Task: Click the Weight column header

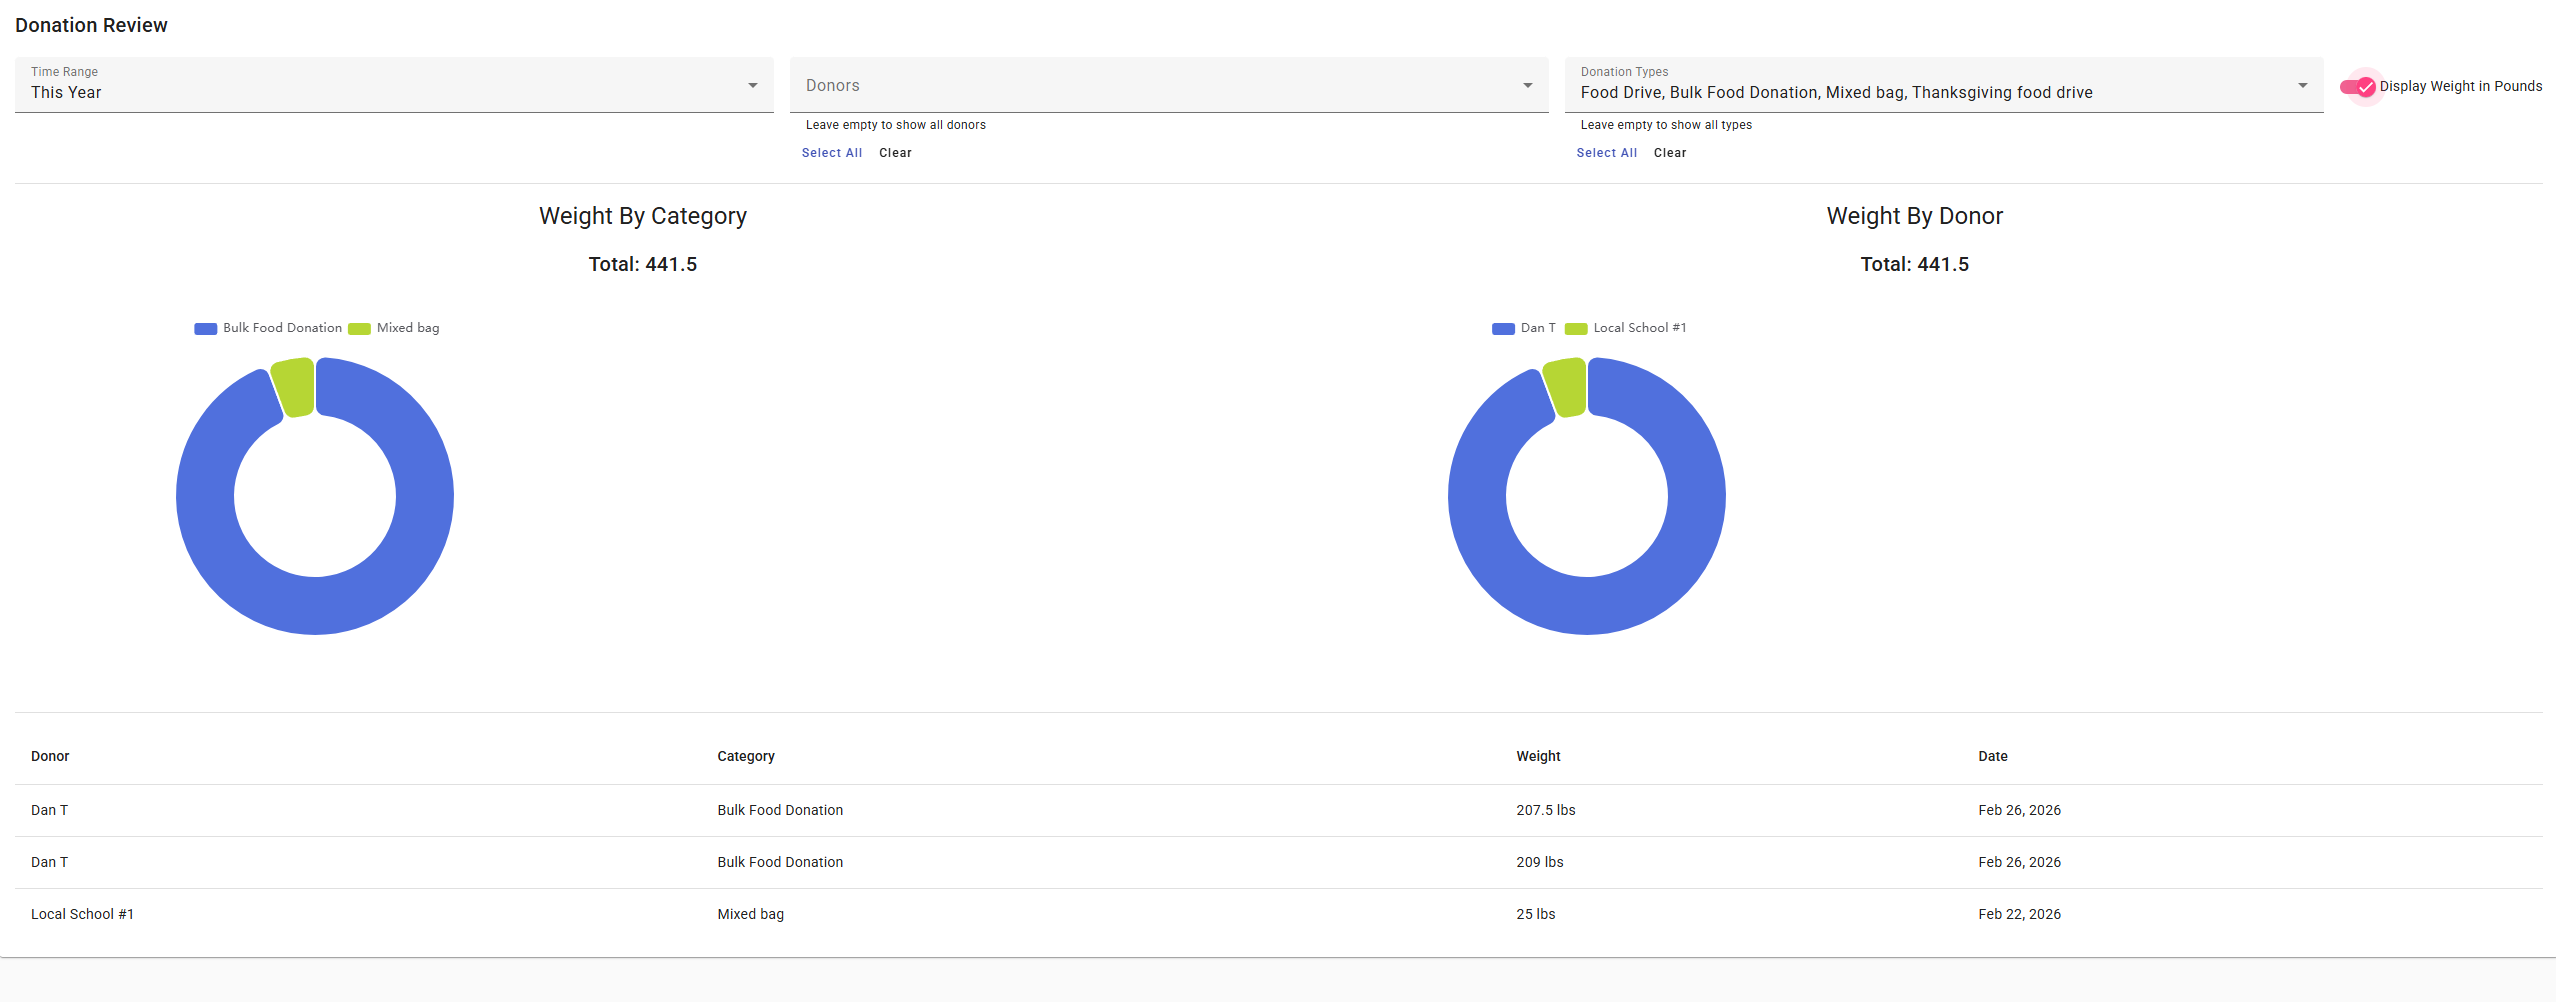Action: [1537, 757]
